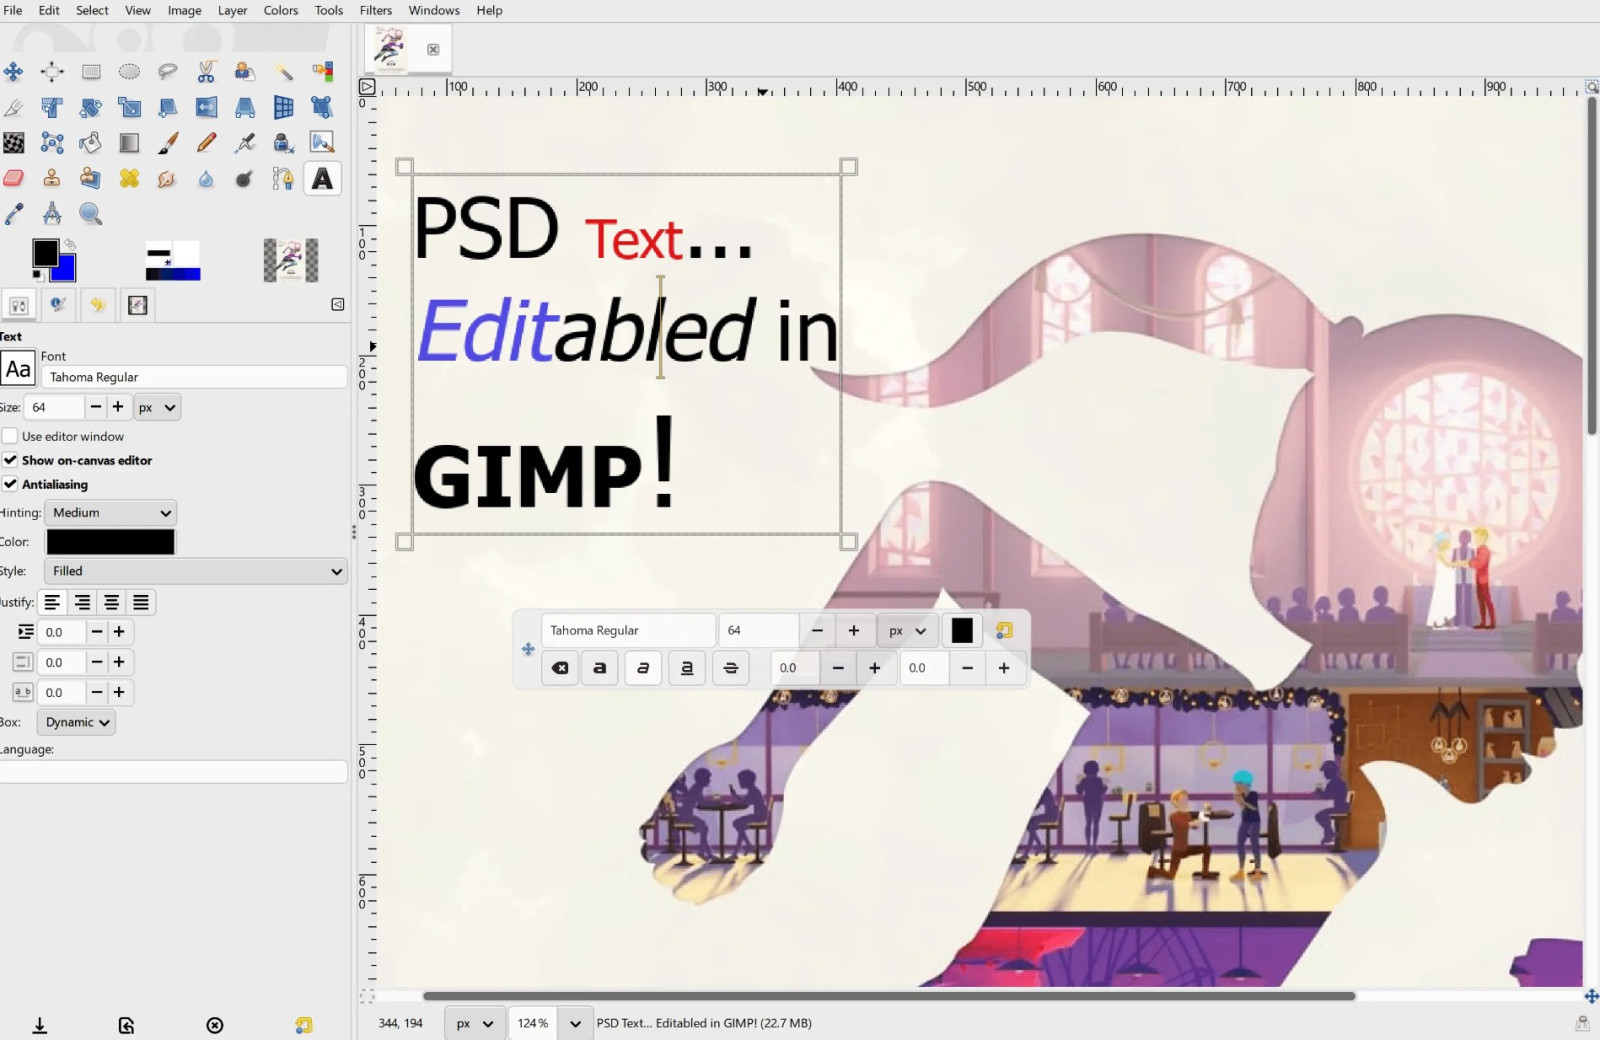Select the Flip tool
This screenshot has height=1040, width=1600.
pos(206,107)
